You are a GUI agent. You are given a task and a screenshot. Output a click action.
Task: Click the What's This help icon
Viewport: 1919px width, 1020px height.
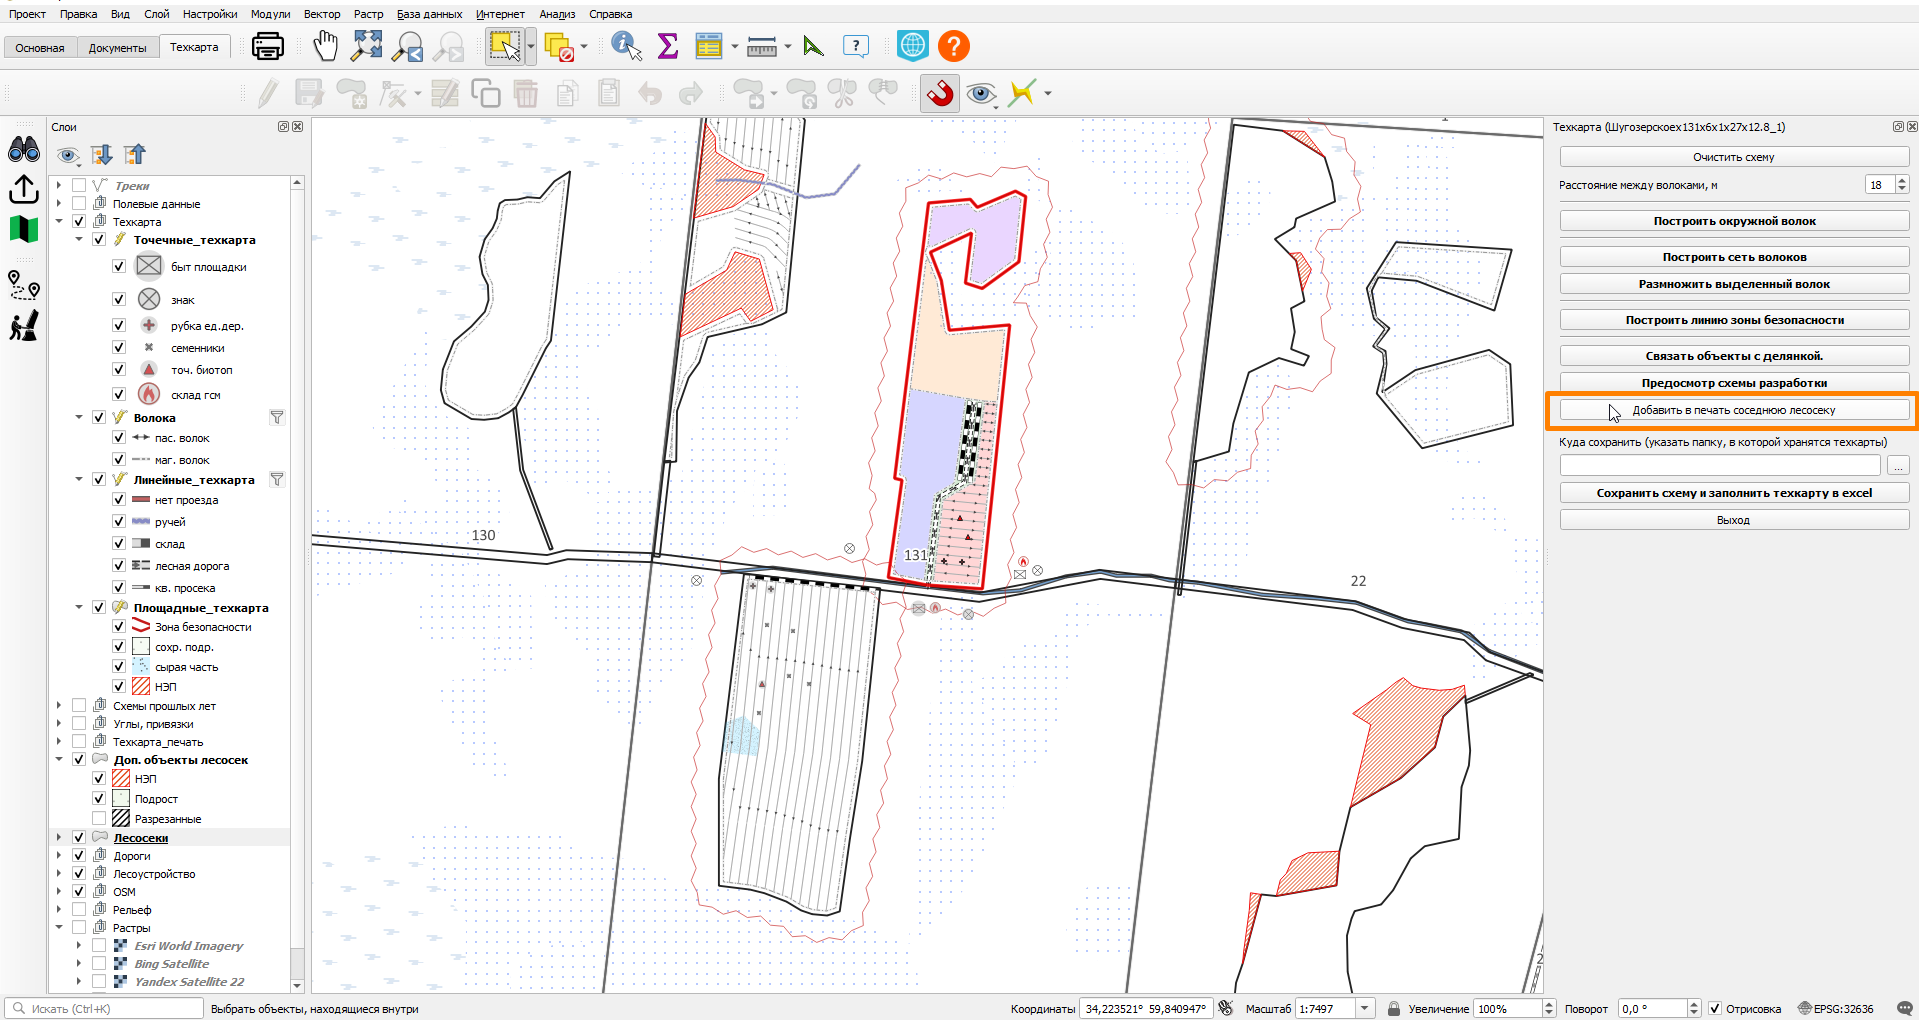click(856, 46)
